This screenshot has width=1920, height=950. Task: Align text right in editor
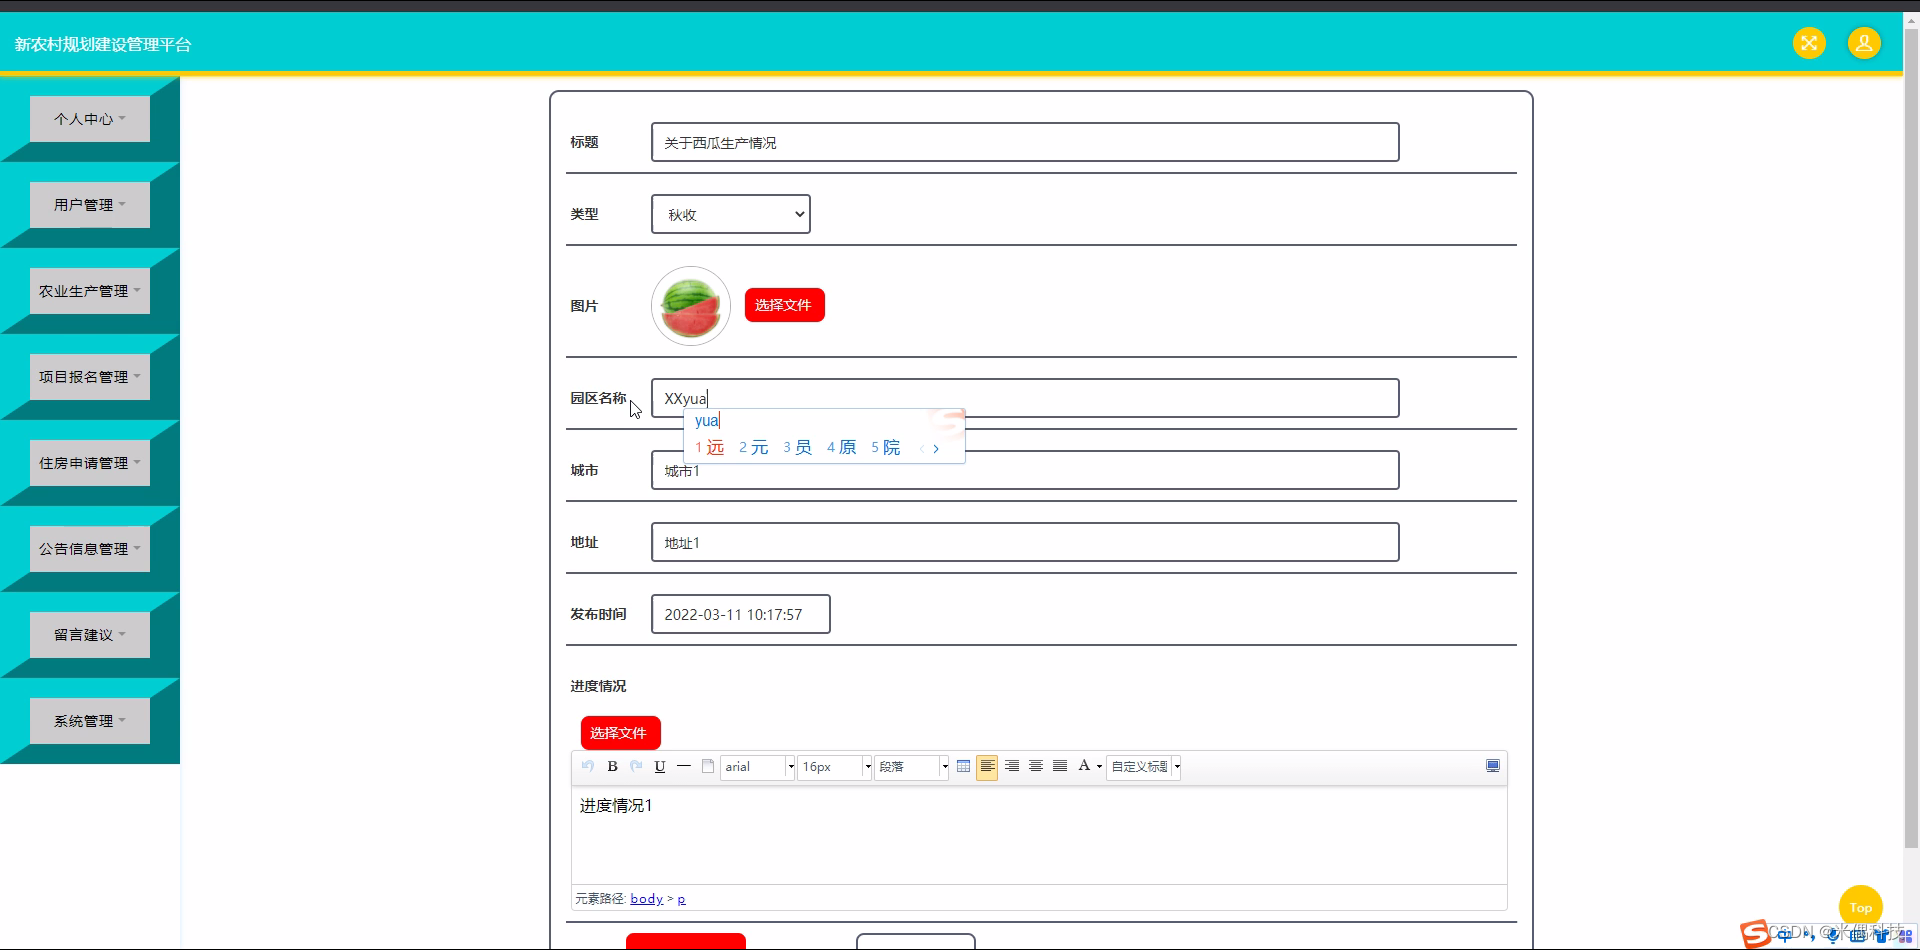[1012, 766]
